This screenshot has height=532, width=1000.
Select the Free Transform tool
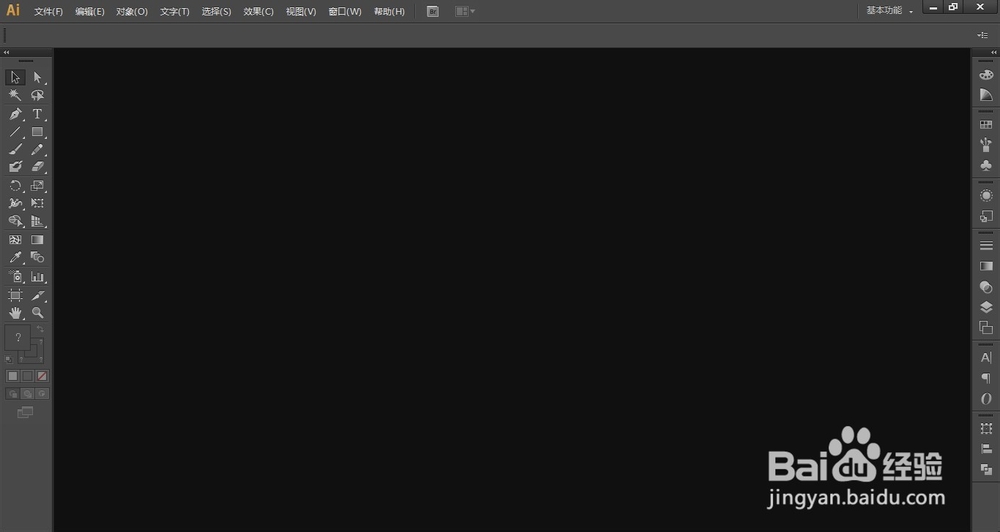tap(38, 203)
